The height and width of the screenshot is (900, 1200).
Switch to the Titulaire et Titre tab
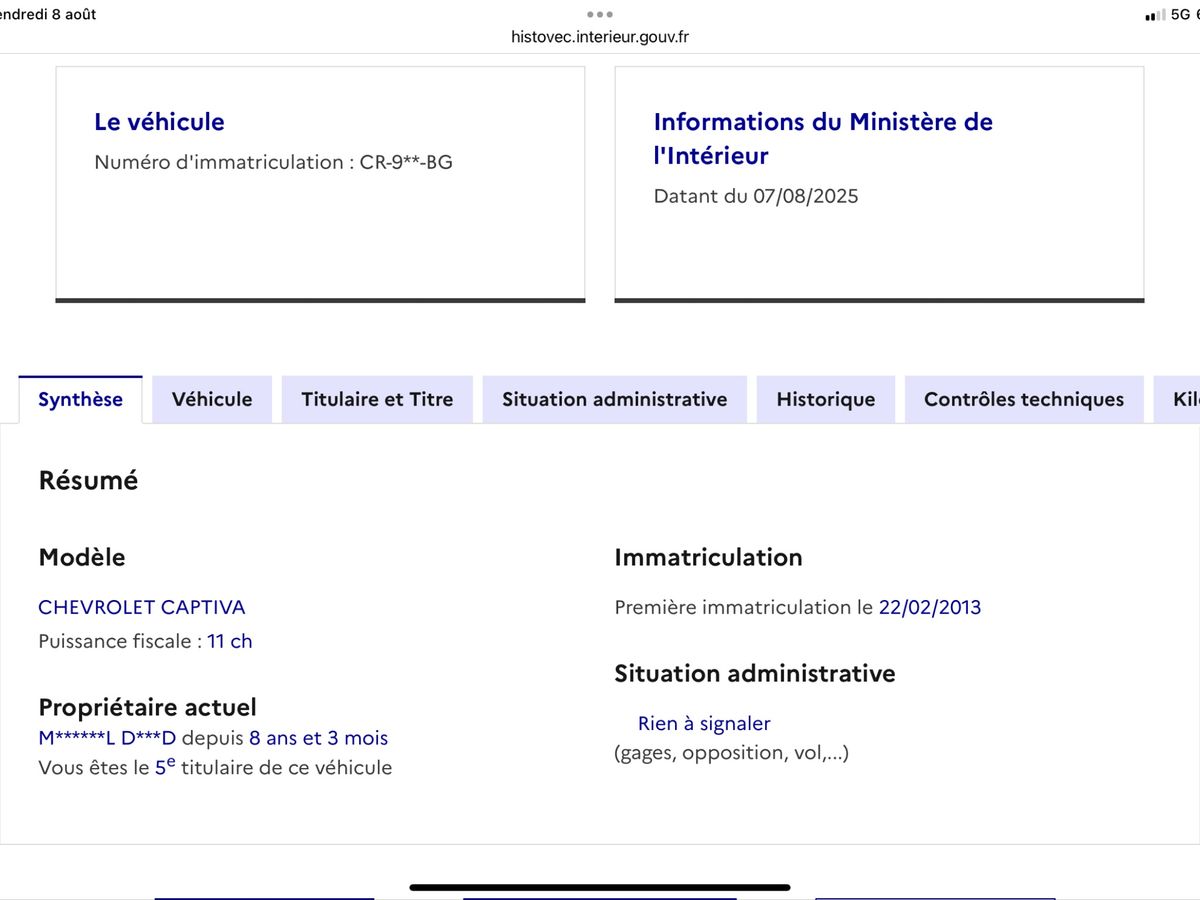(x=377, y=399)
